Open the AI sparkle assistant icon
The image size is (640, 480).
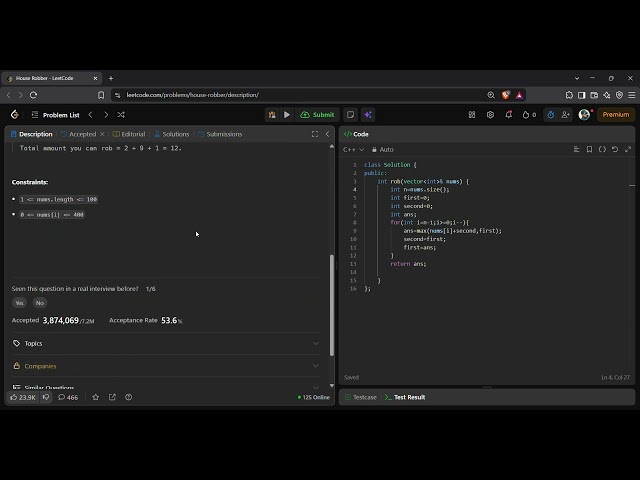(368, 115)
